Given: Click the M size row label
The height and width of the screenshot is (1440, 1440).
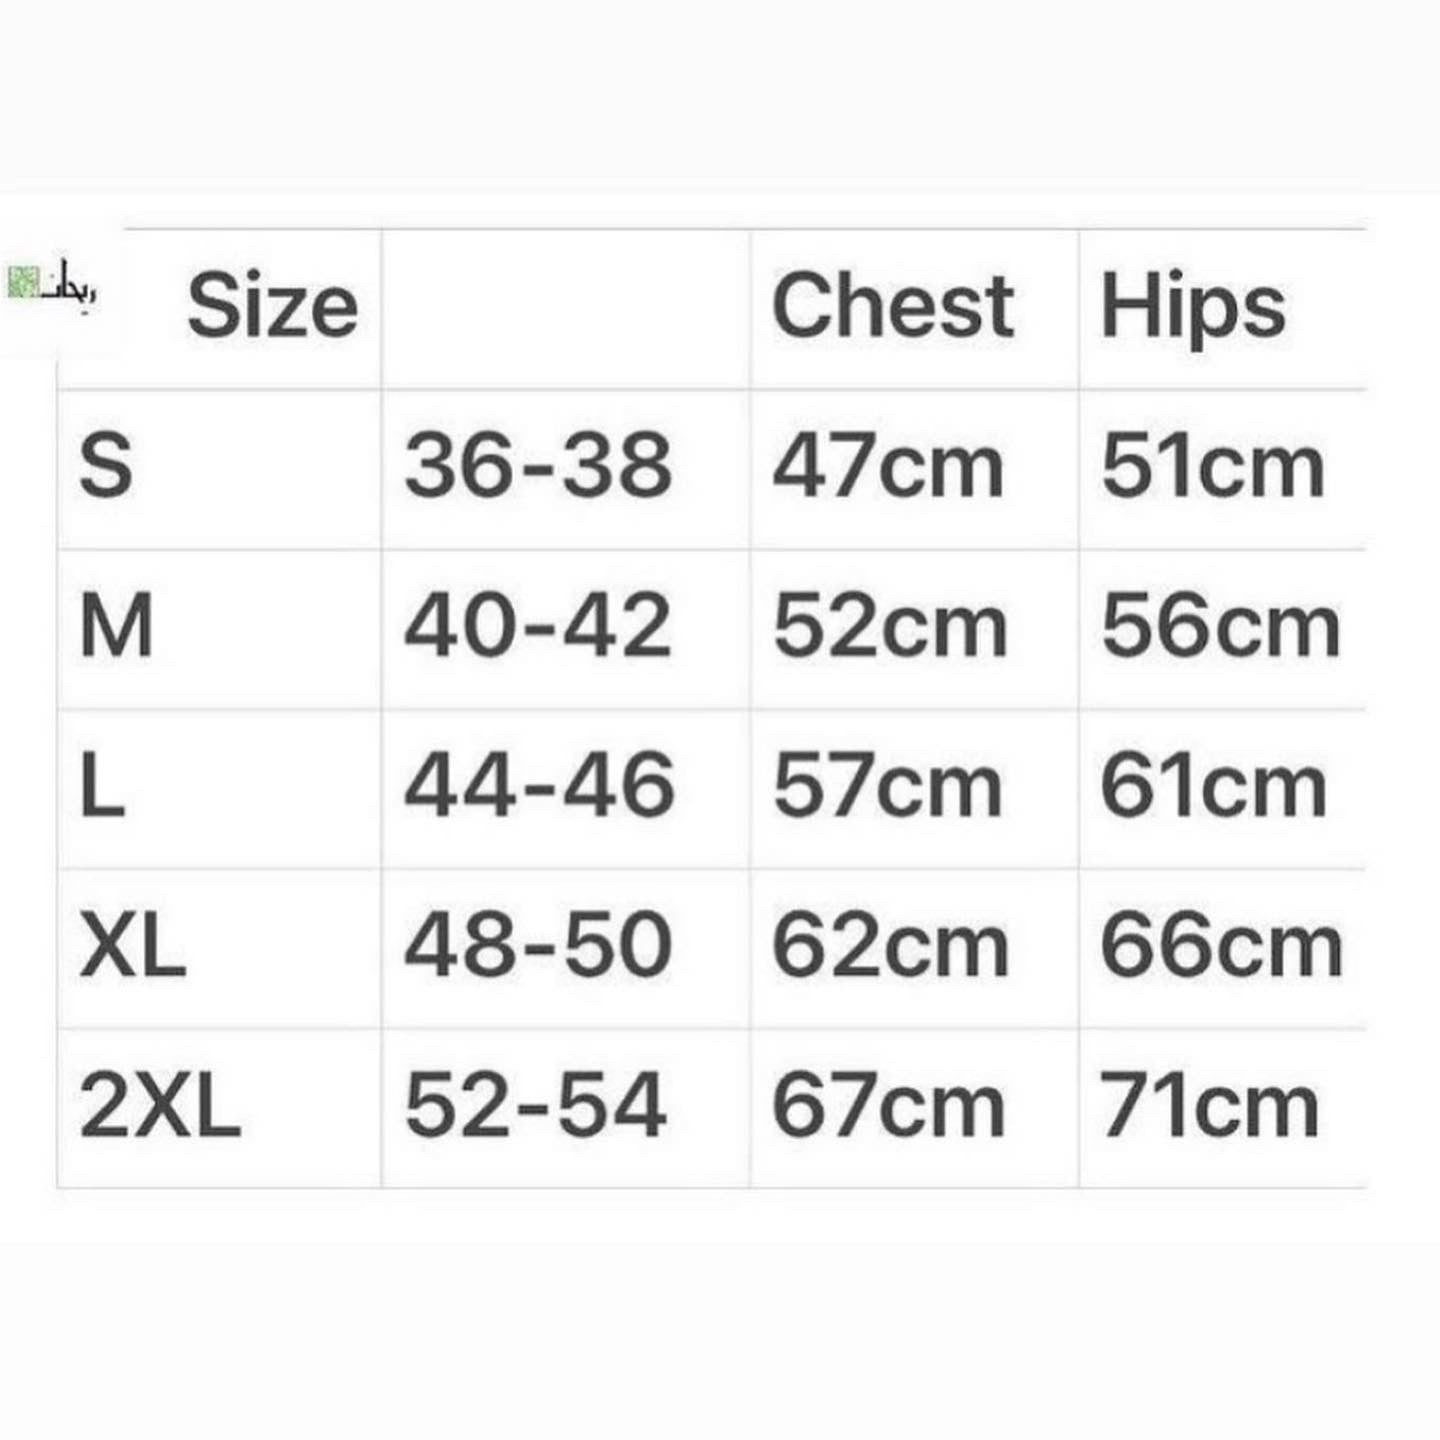Looking at the screenshot, I should (x=116, y=626).
